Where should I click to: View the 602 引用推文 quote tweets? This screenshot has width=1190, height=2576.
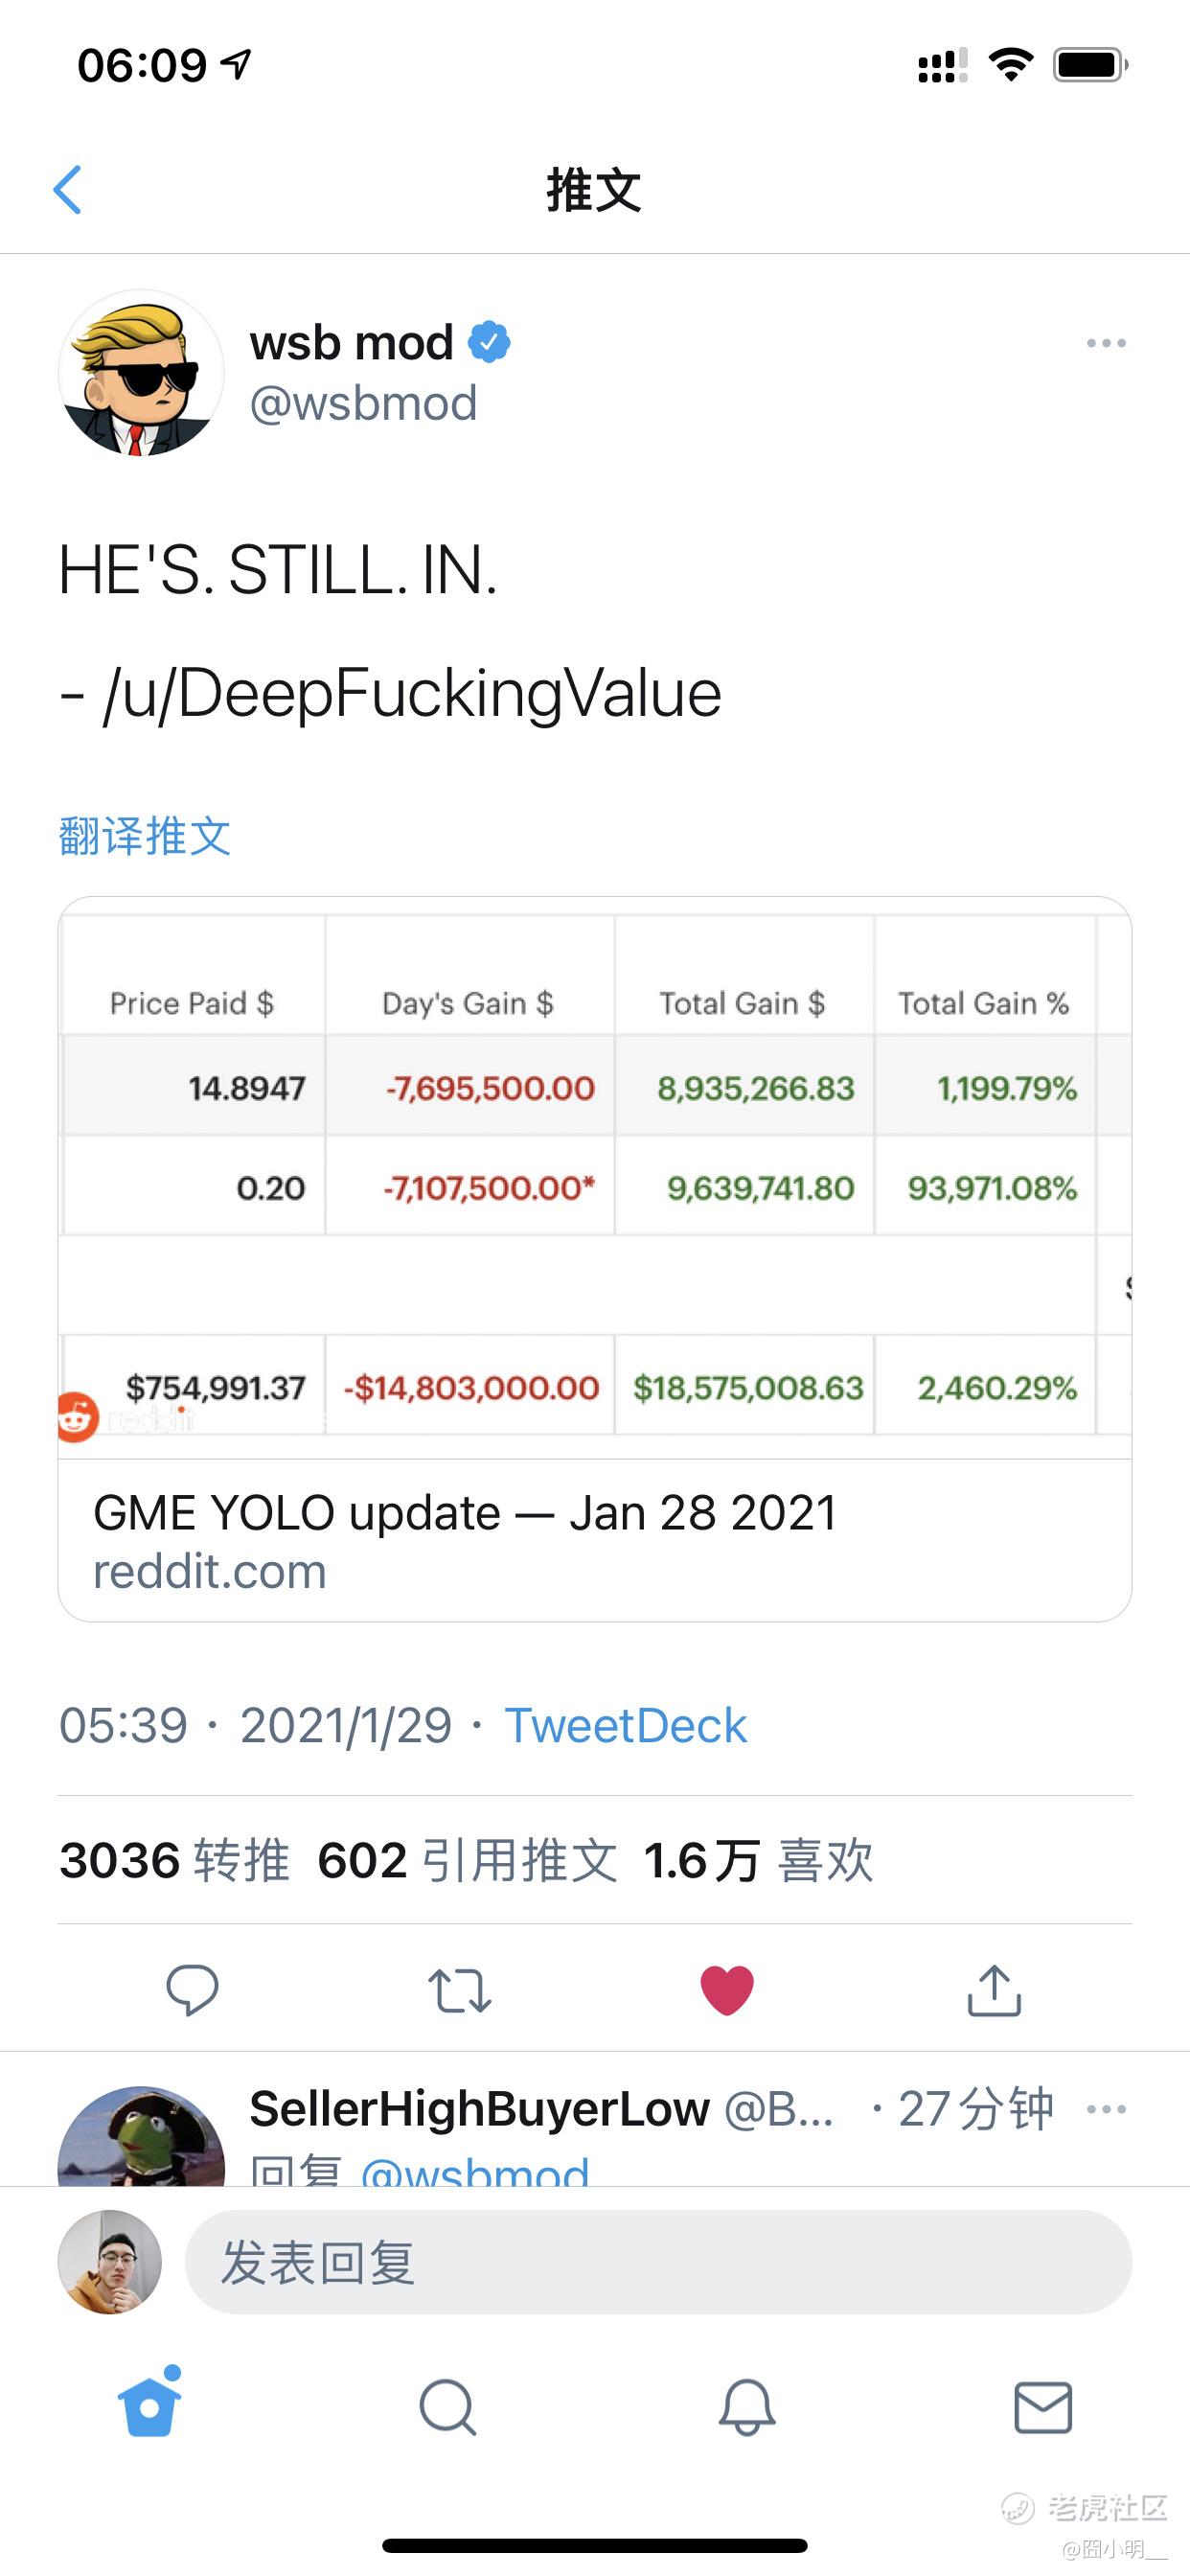[467, 1860]
